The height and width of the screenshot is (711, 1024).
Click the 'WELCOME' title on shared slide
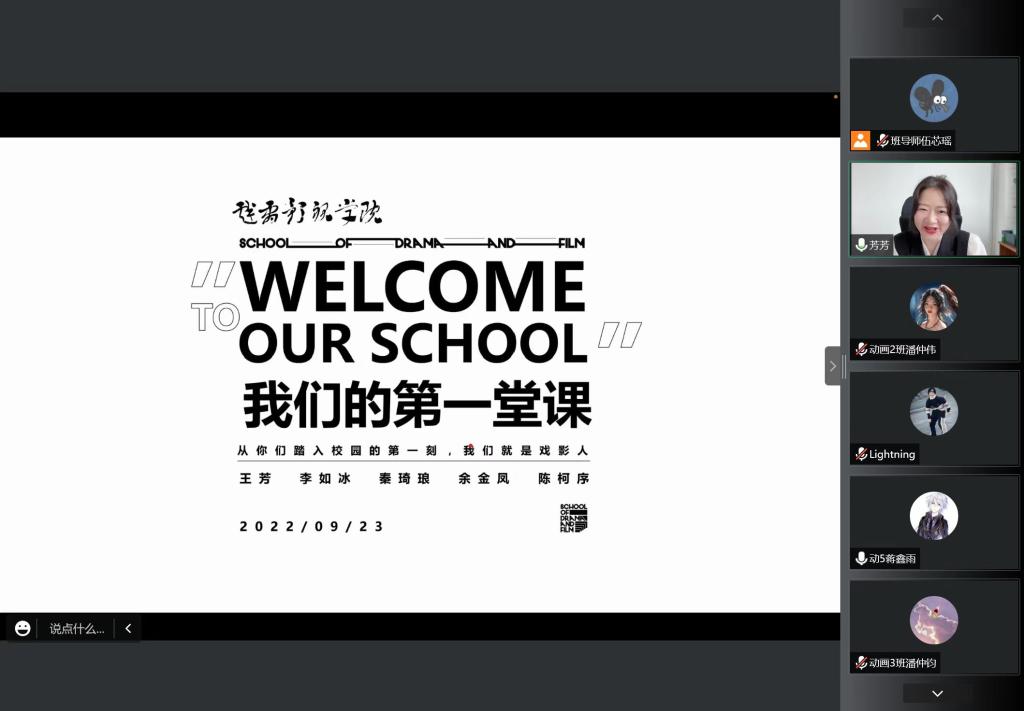(x=412, y=287)
